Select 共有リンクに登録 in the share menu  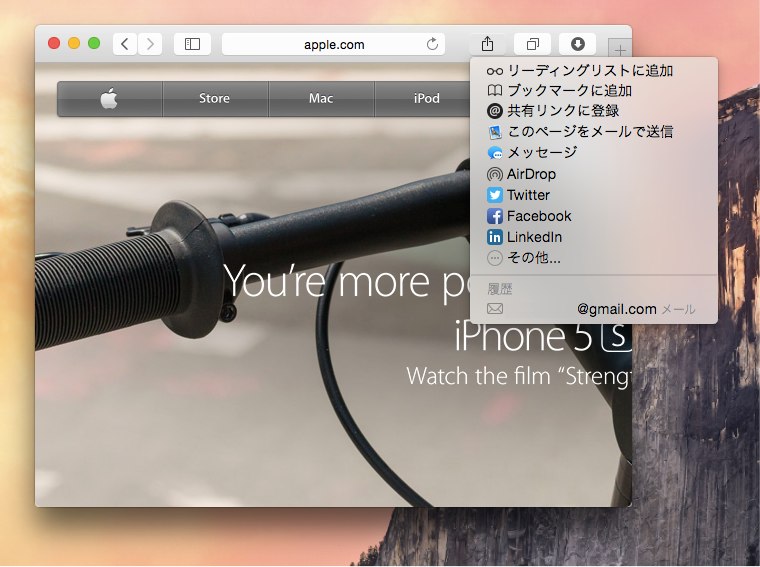click(594, 111)
